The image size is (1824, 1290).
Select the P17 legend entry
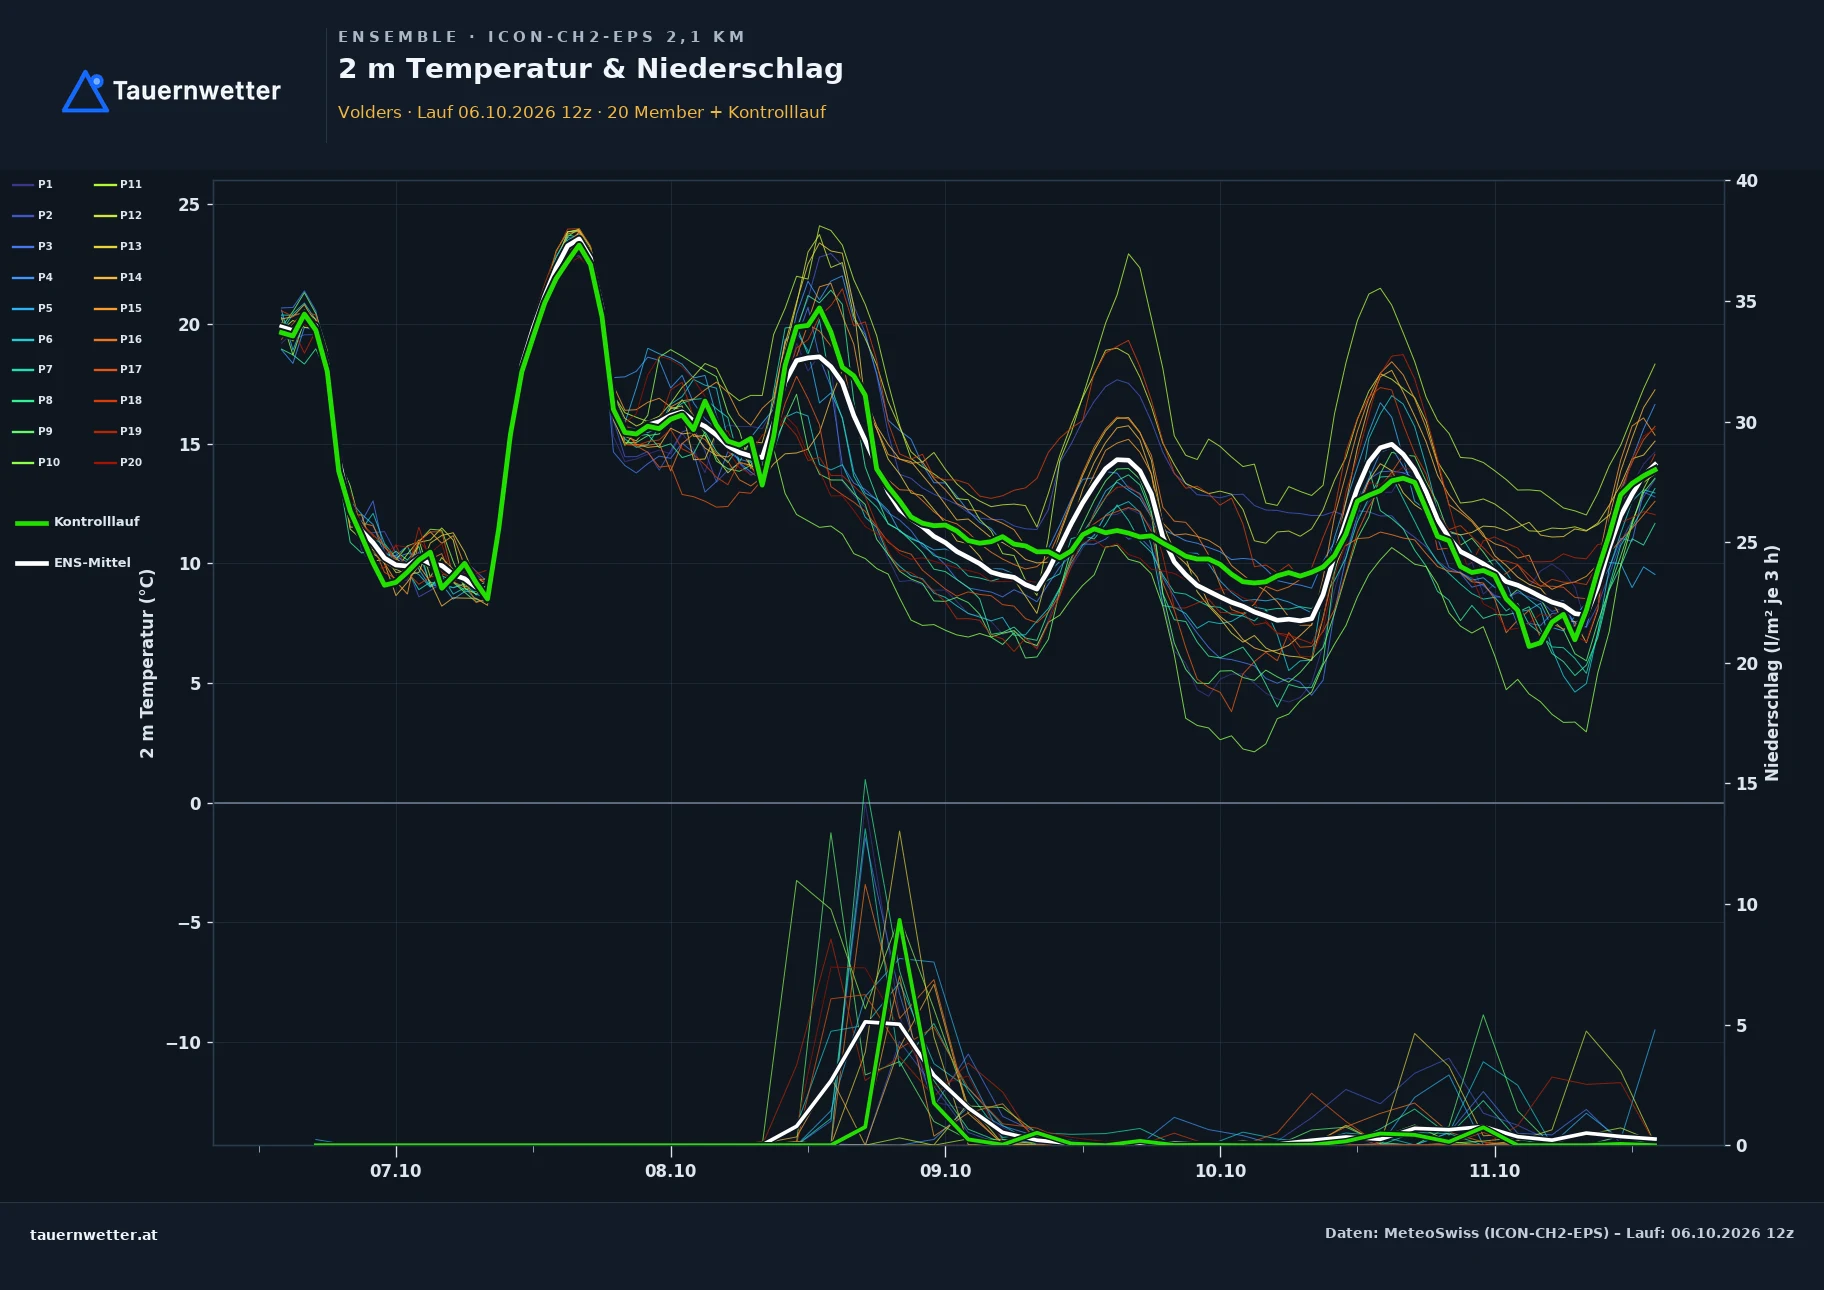tap(118, 369)
